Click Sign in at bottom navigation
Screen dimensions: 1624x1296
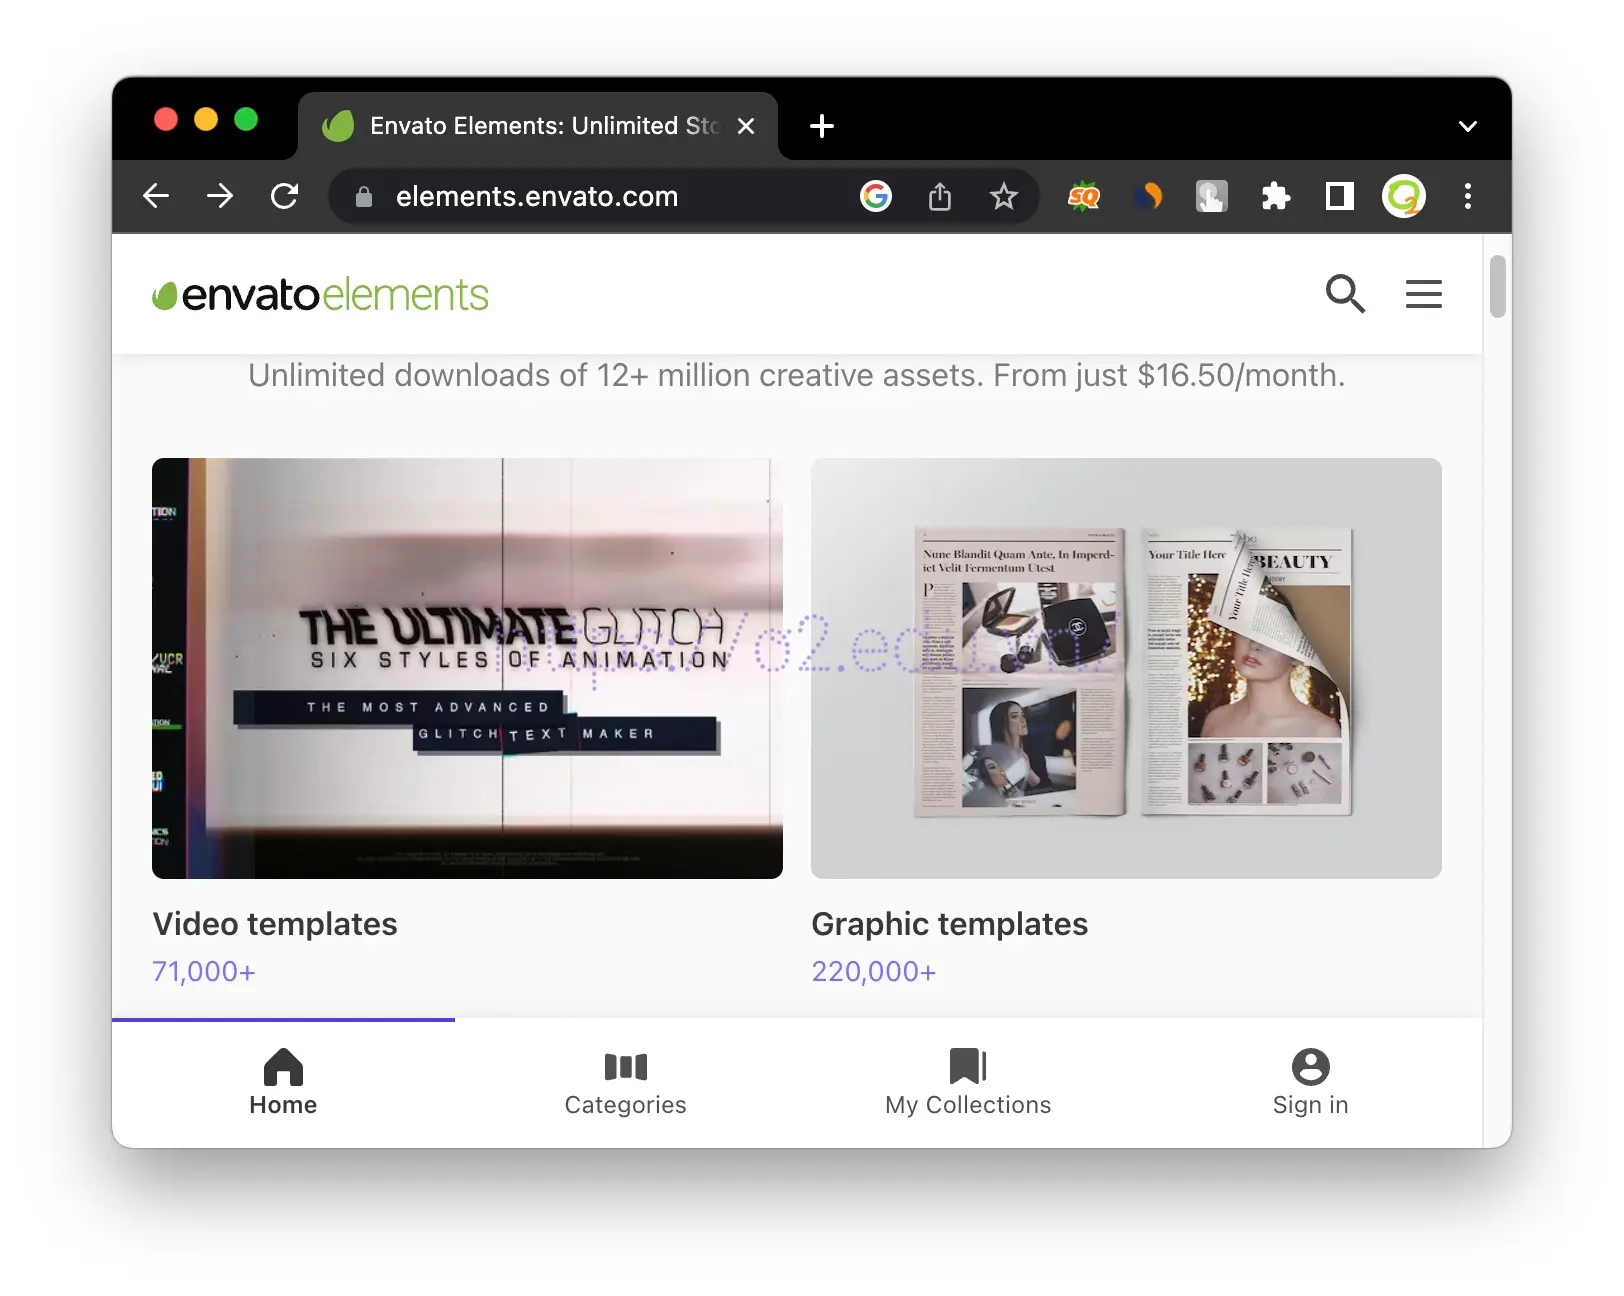pos(1311,1083)
